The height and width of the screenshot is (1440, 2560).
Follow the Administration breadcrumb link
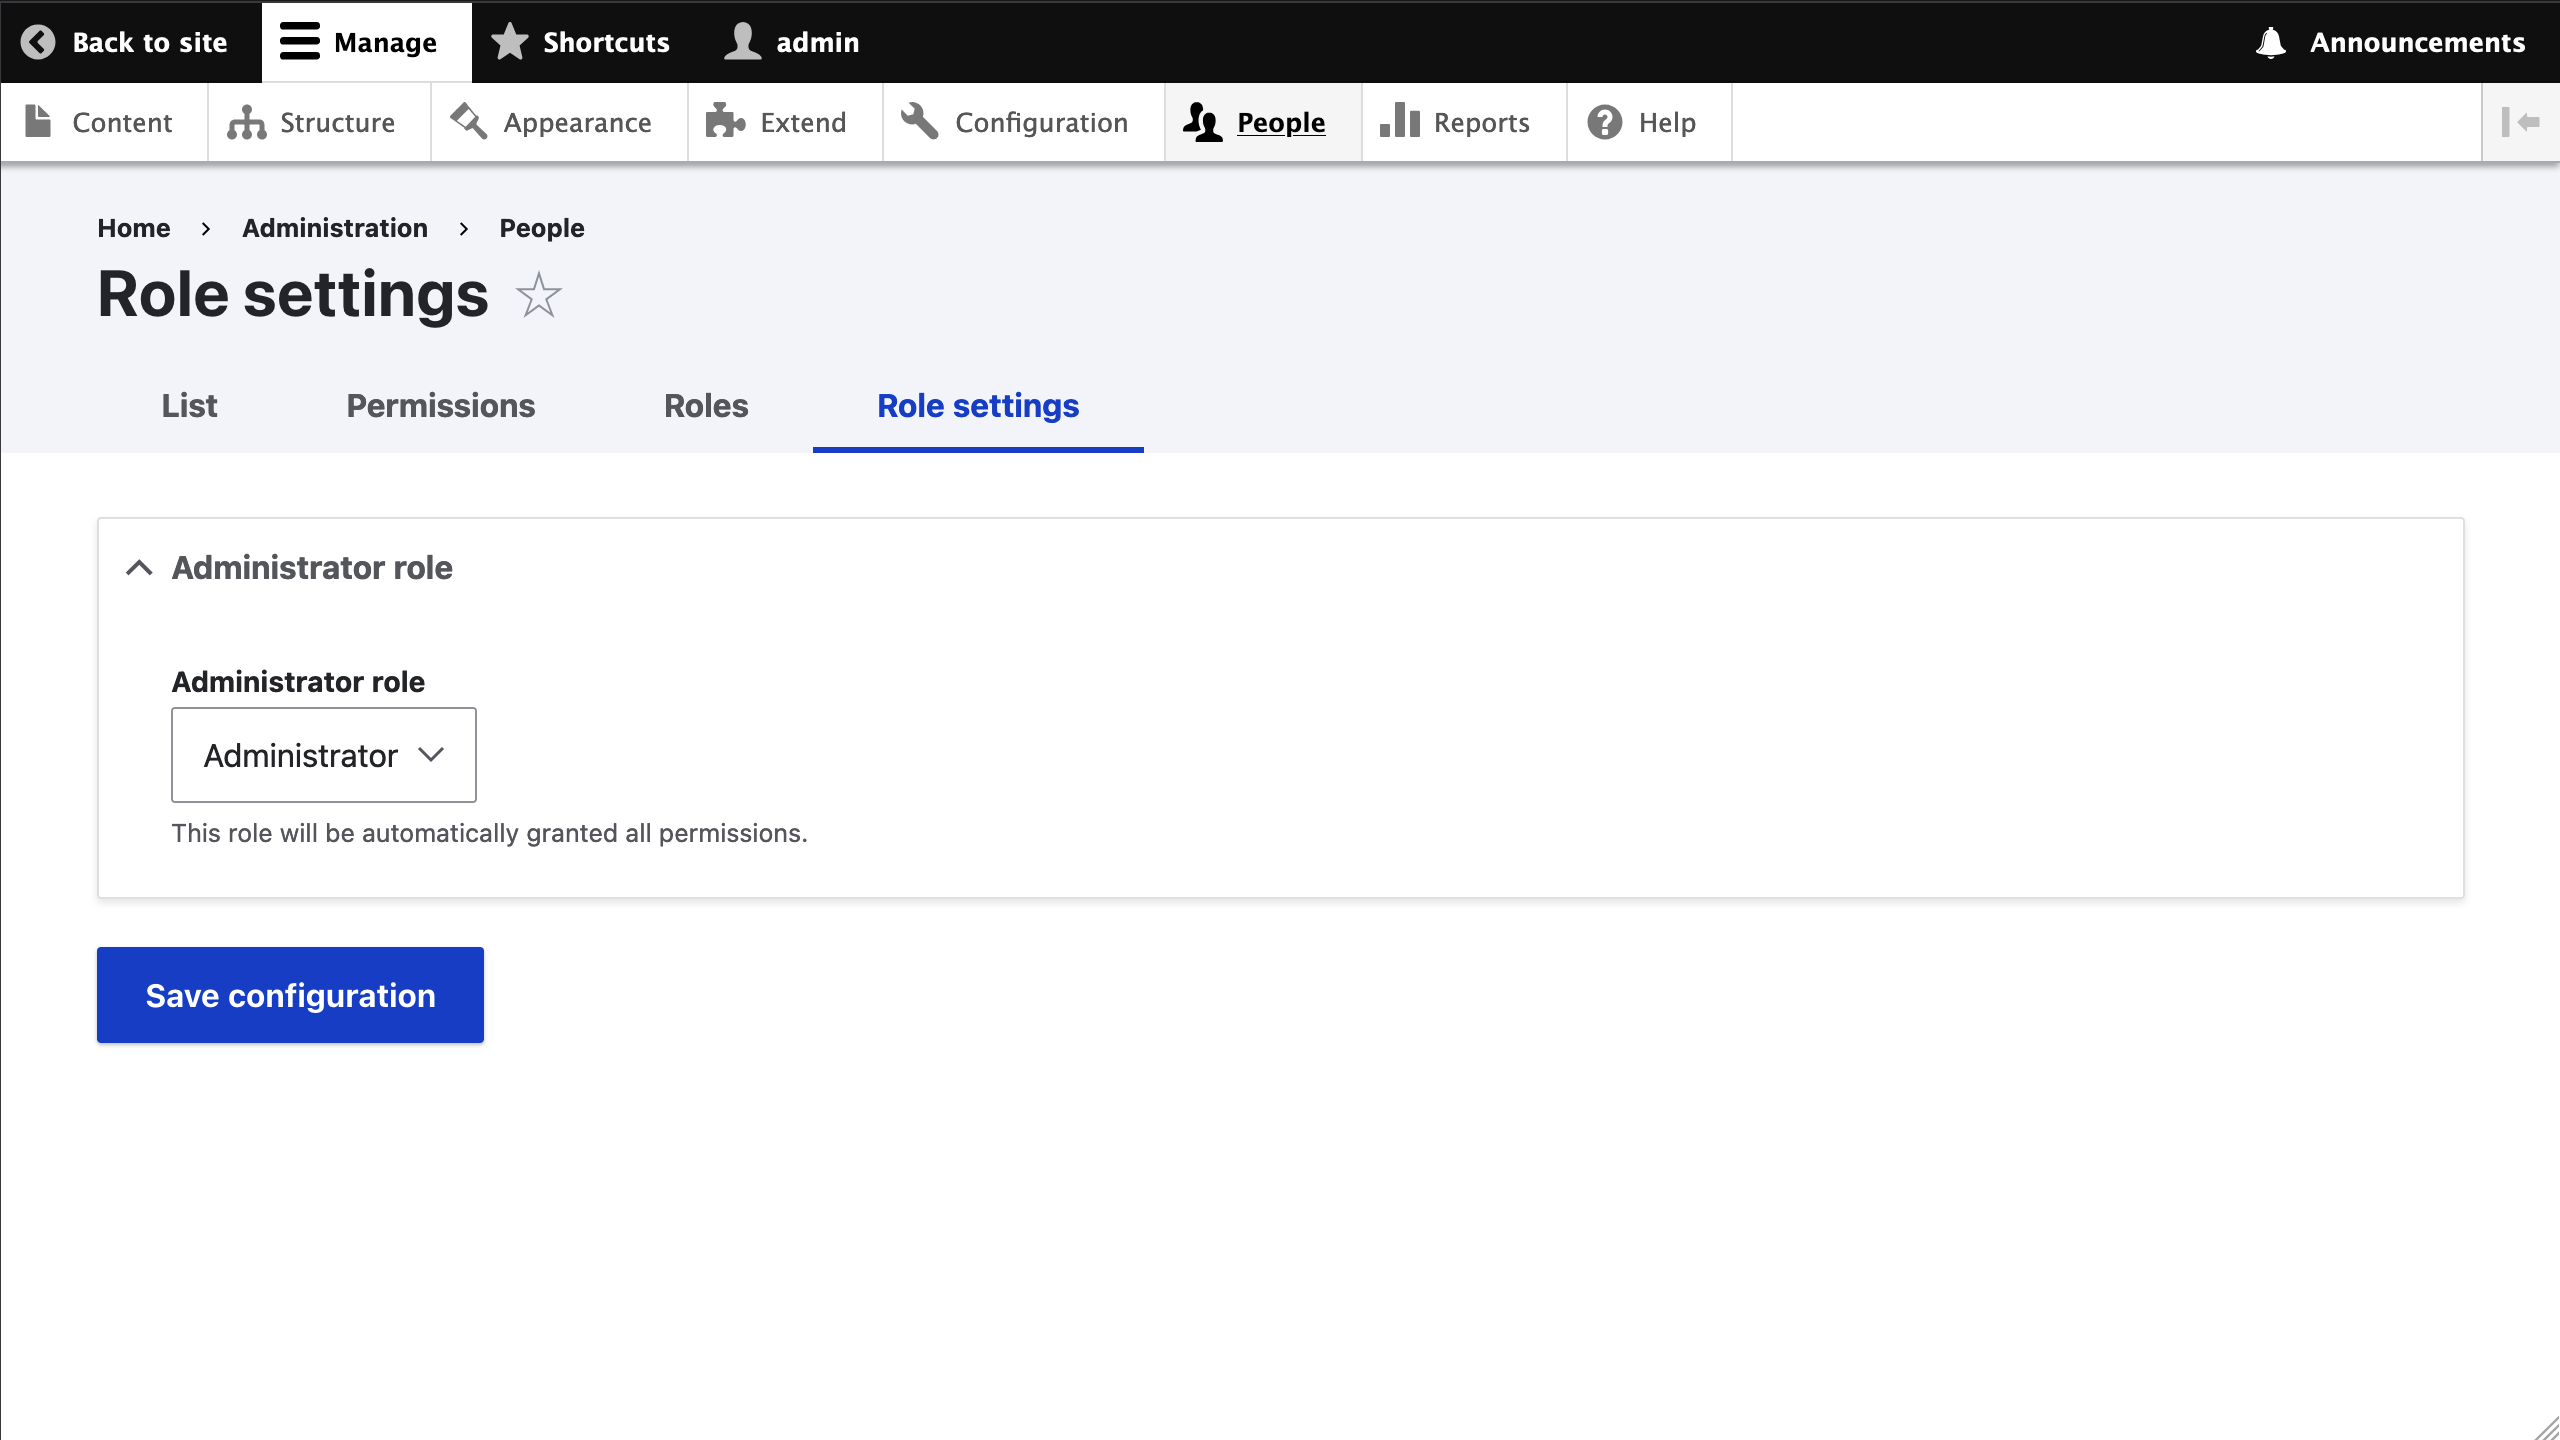pos(334,228)
